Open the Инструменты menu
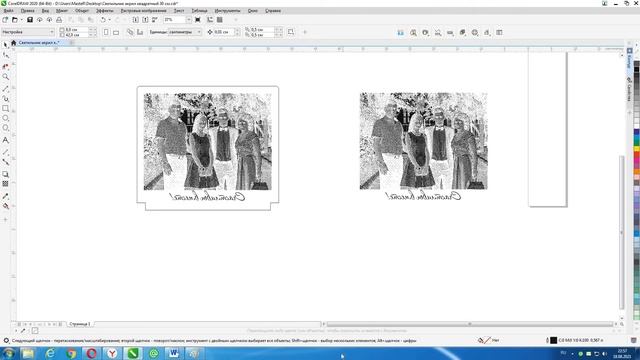This screenshot has height=360, width=640. [227, 11]
